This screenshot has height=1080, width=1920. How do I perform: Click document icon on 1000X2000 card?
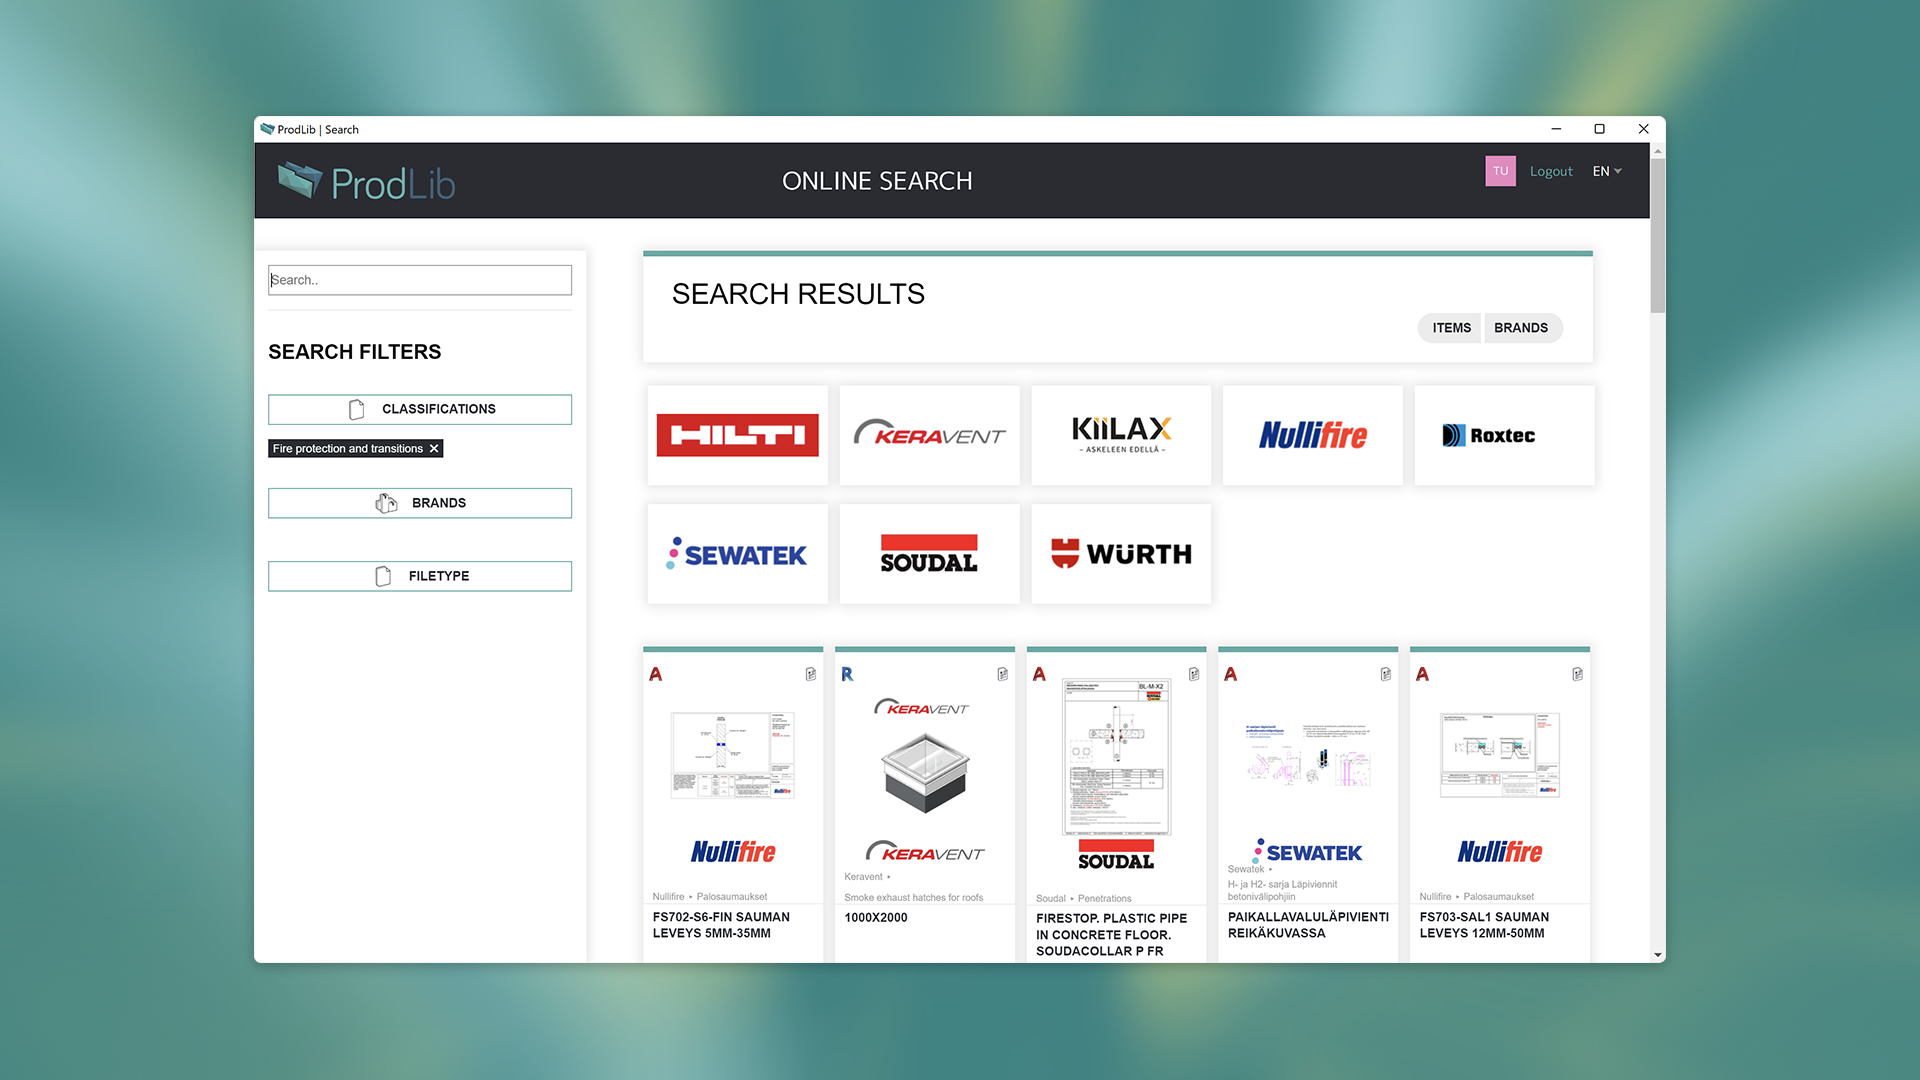[x=1003, y=674]
